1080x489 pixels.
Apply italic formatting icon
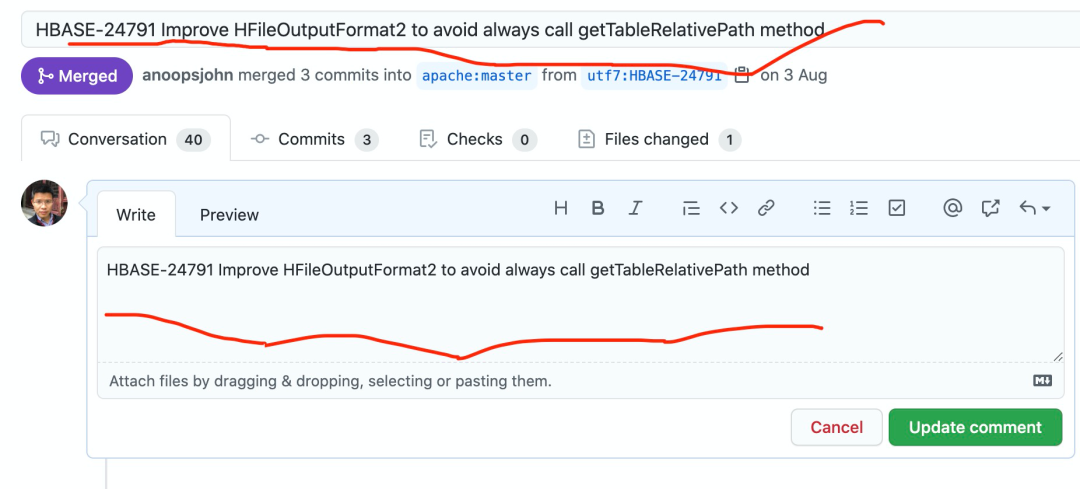point(635,208)
